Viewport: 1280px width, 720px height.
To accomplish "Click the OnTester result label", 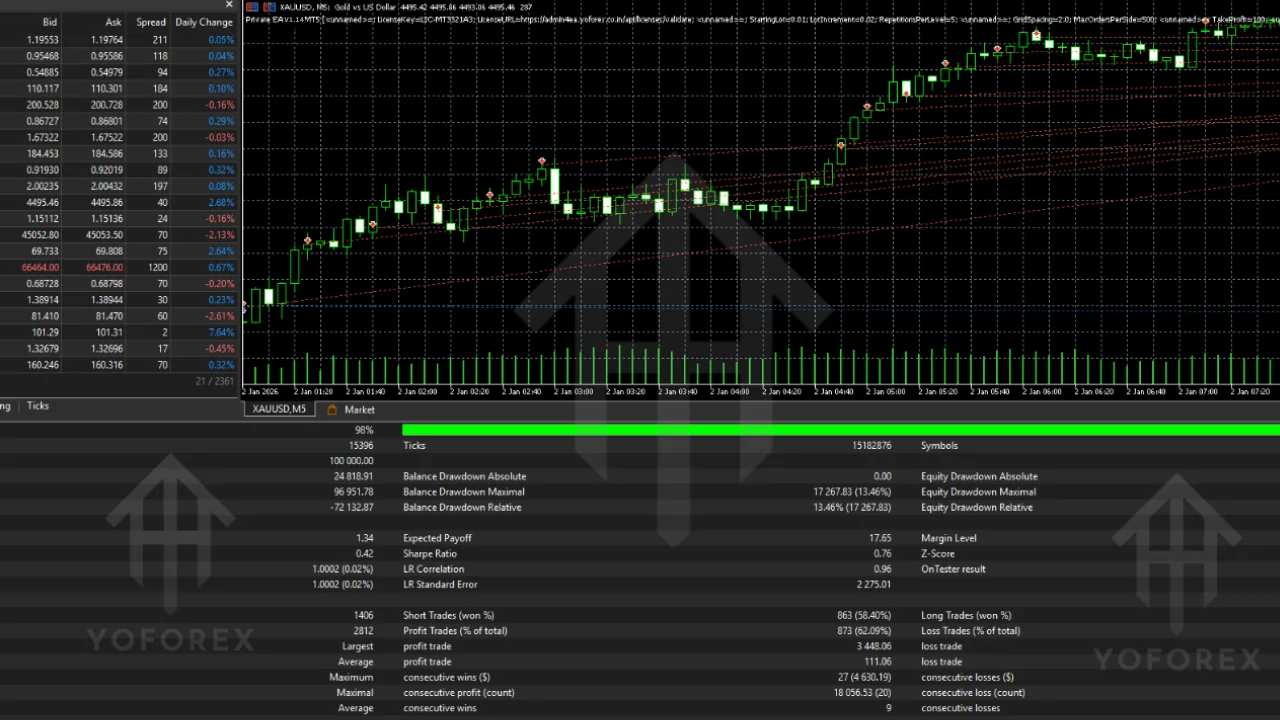I will (953, 570).
